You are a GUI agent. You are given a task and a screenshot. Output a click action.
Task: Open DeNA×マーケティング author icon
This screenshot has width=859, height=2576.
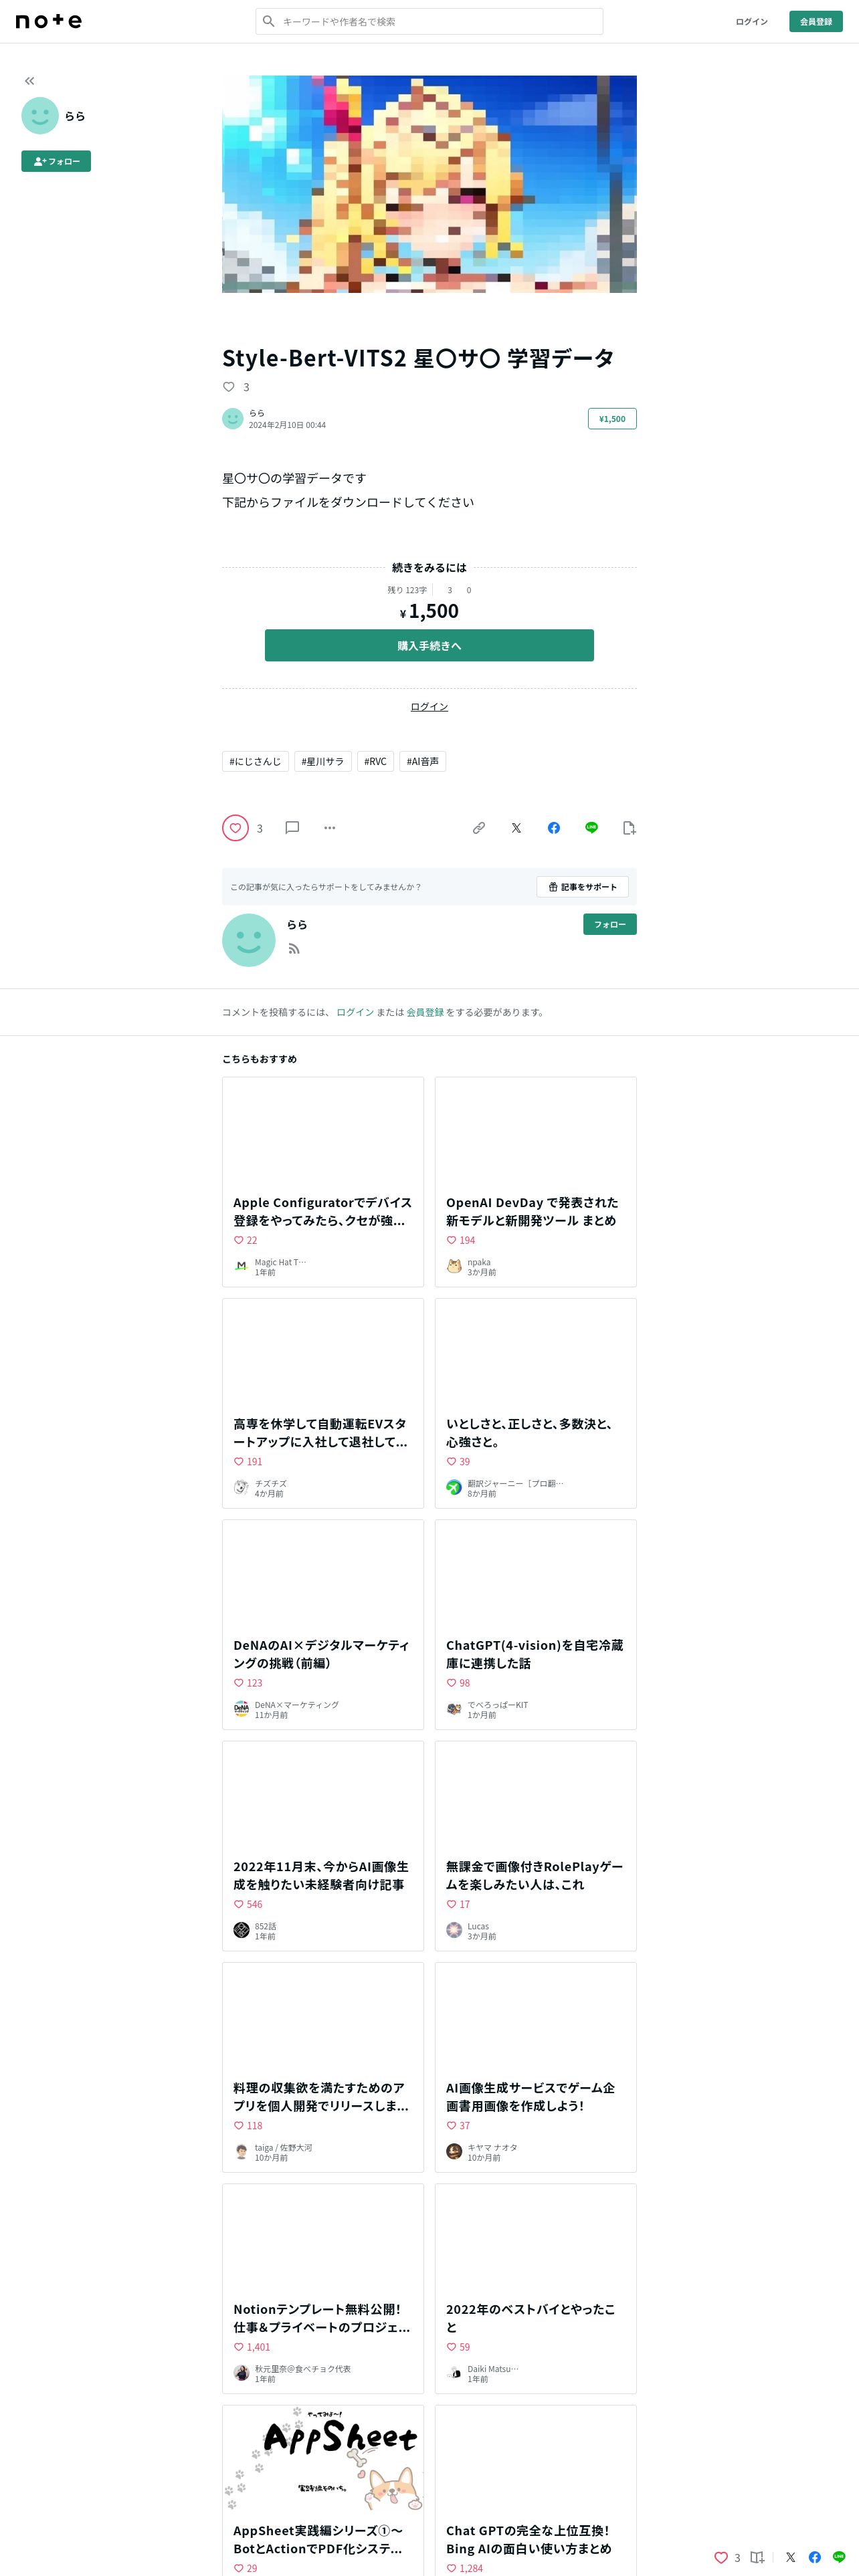coord(241,1709)
